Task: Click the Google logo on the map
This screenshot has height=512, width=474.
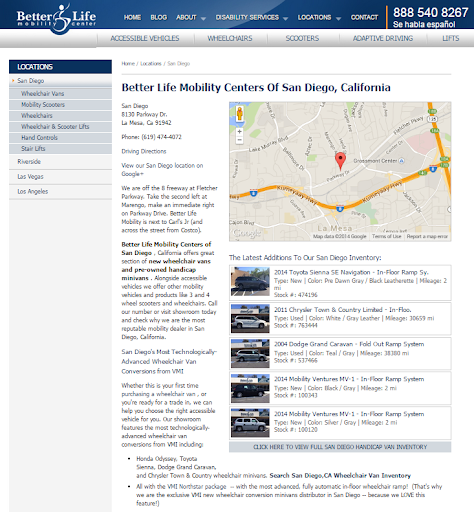Action: [247, 233]
